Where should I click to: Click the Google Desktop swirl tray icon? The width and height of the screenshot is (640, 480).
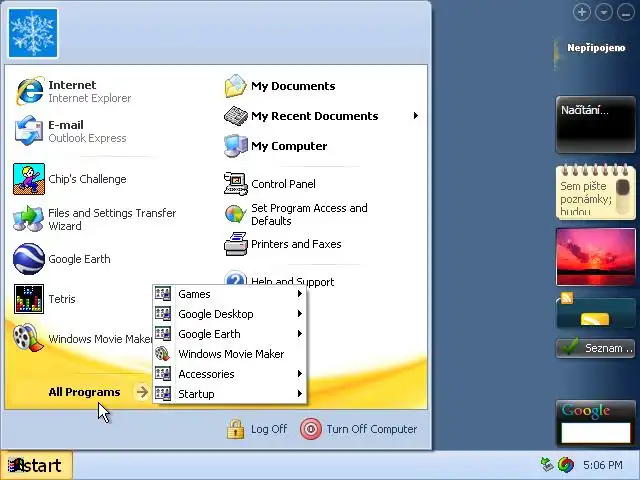tap(566, 464)
